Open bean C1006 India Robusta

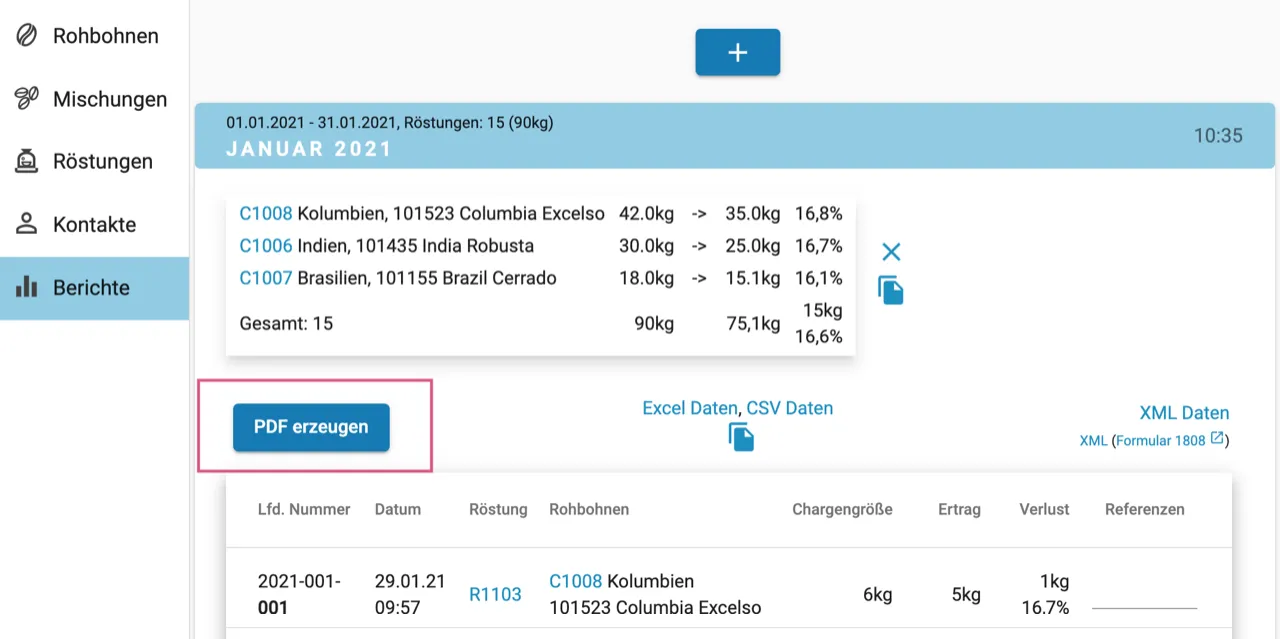click(x=265, y=245)
